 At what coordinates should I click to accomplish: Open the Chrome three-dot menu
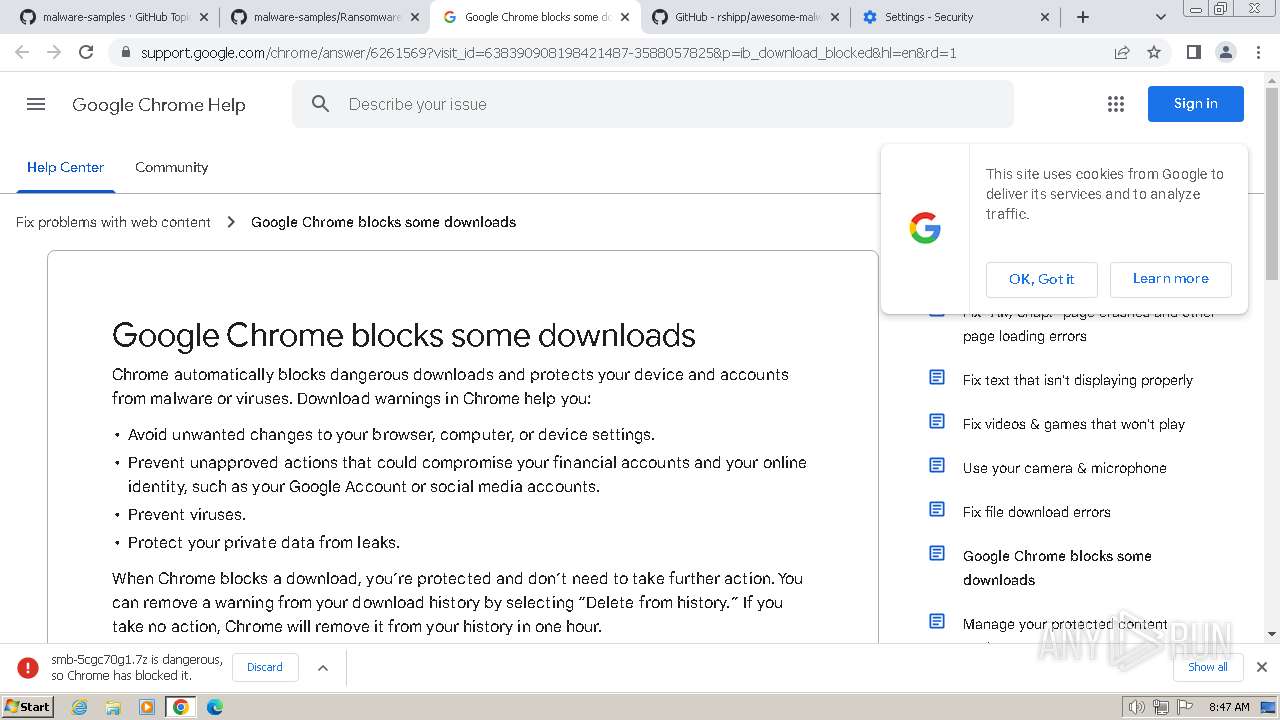tap(1258, 52)
